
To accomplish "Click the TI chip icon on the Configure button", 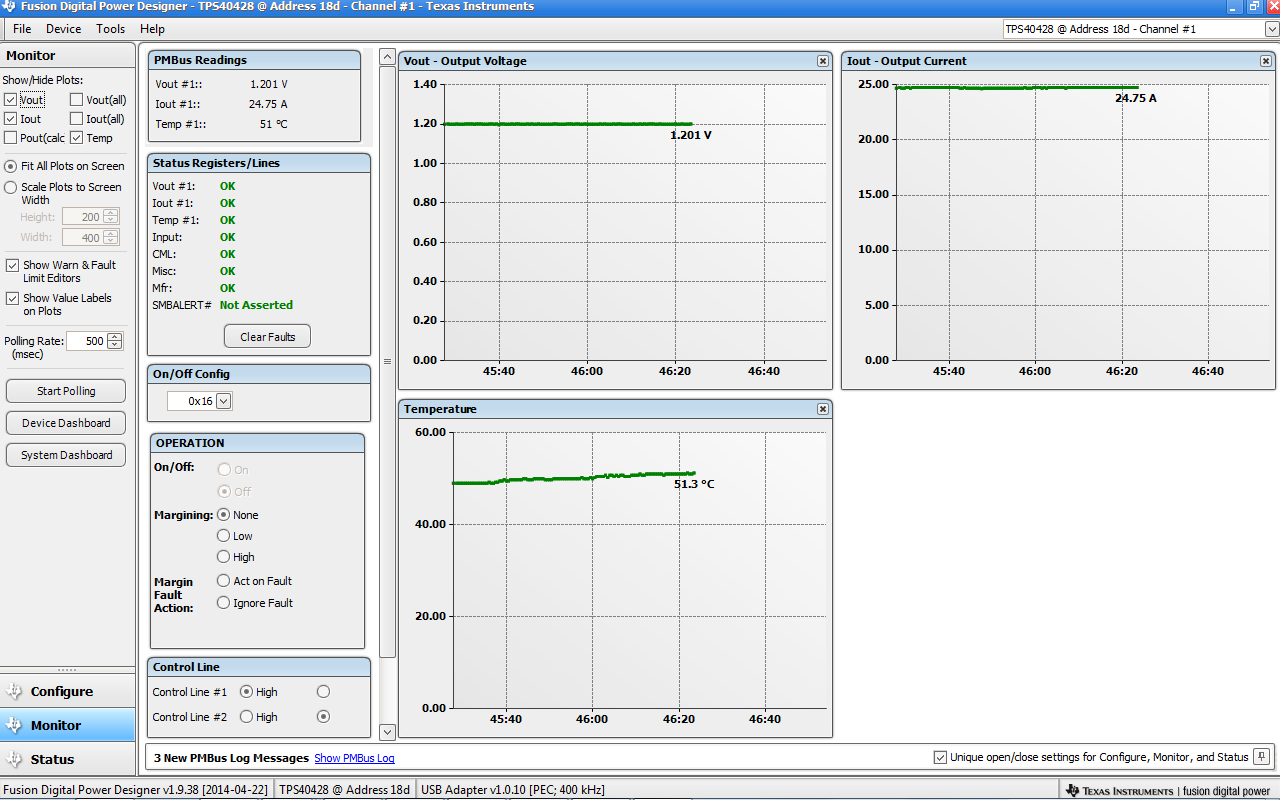I will coord(14,691).
